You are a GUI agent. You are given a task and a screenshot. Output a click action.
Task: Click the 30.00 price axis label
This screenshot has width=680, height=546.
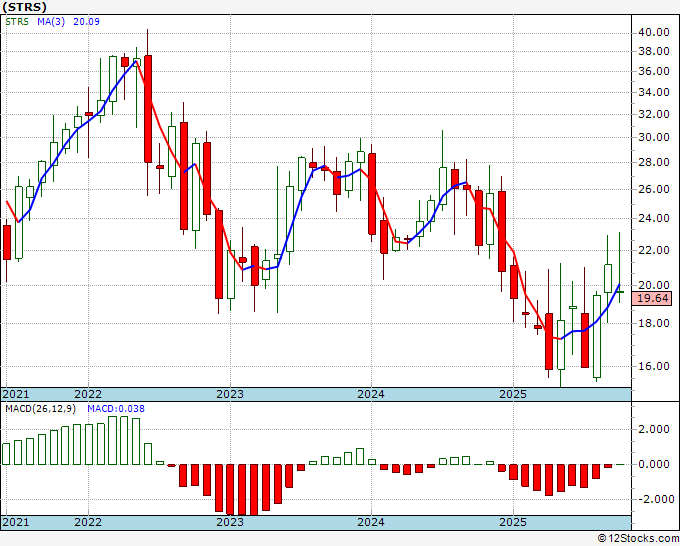tap(653, 137)
